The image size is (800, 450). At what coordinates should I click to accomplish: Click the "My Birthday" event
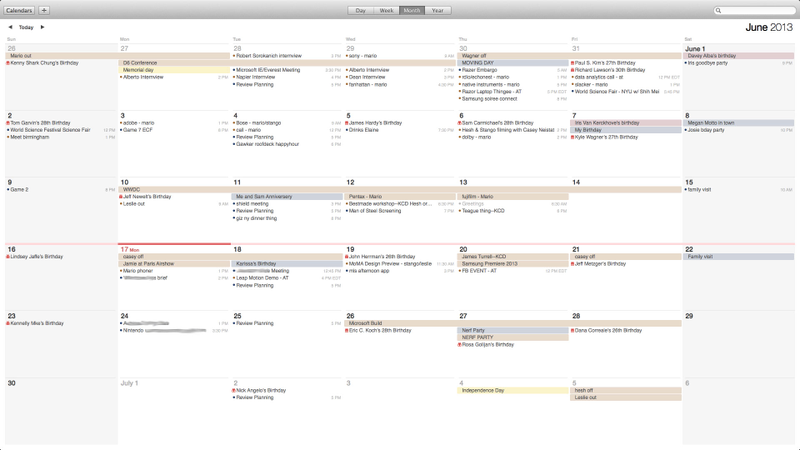[x=626, y=130]
